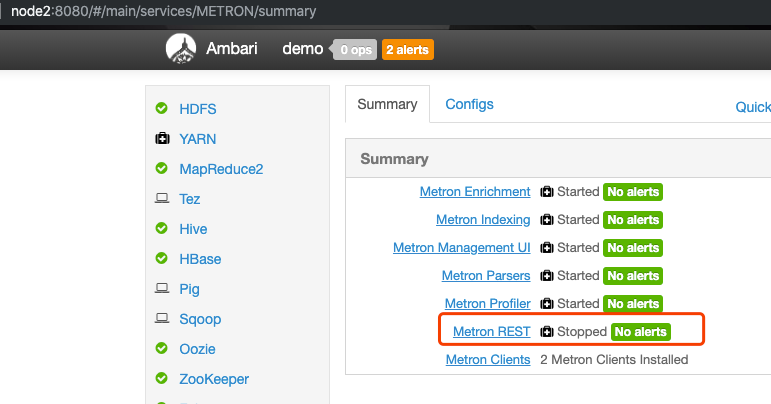
Task: Open the HDFS service
Action: pos(198,109)
